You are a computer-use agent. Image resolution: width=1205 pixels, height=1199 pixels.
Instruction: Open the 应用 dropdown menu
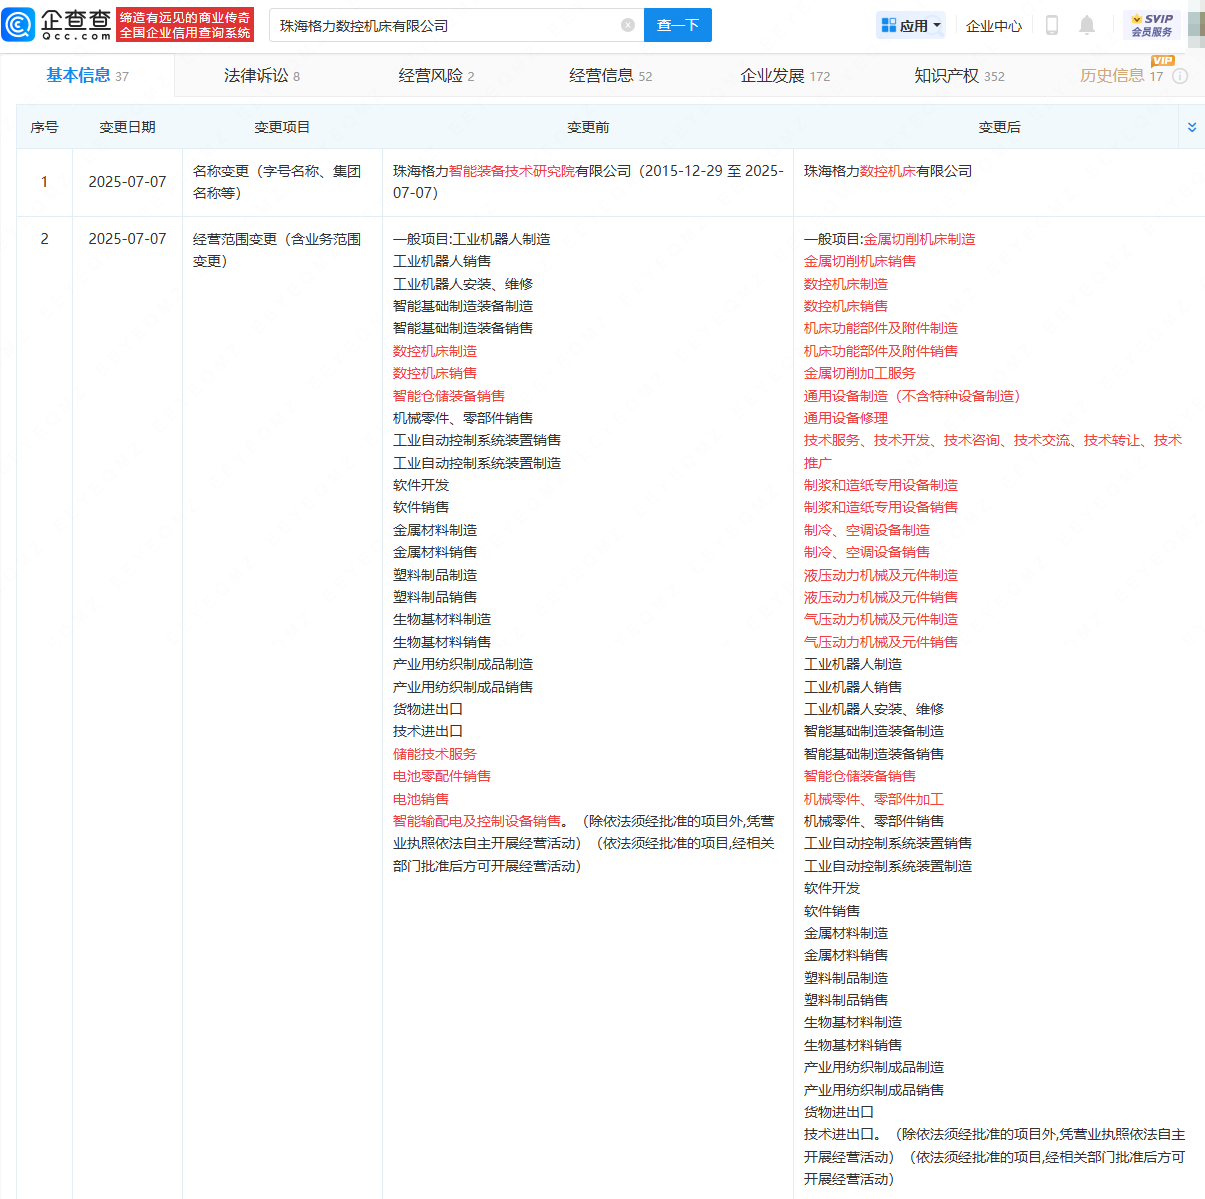click(x=911, y=25)
